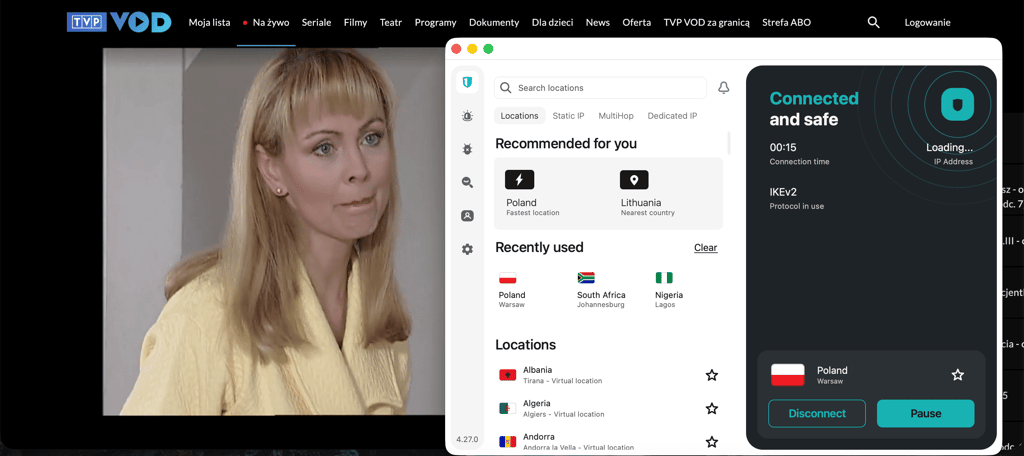This screenshot has width=1024, height=456.
Task: Open Dla dzieci in TVP VOD menu
Action: coord(552,22)
